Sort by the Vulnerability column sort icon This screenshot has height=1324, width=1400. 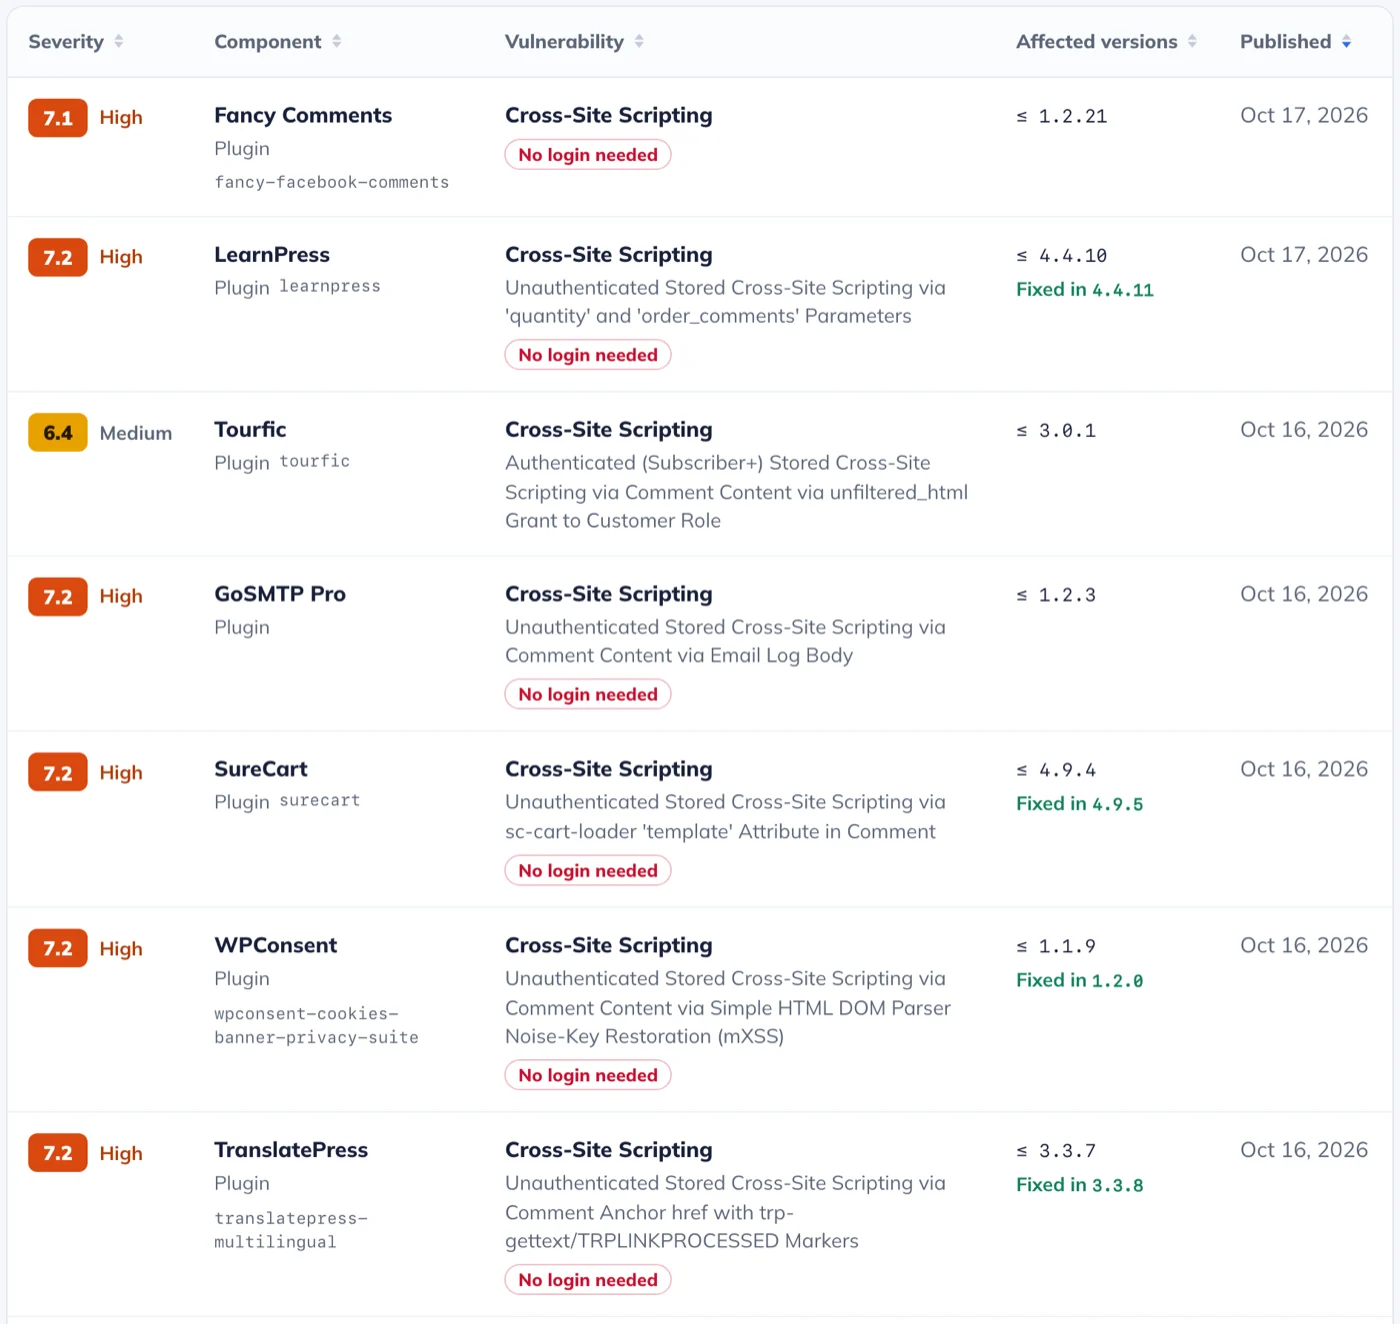(639, 41)
